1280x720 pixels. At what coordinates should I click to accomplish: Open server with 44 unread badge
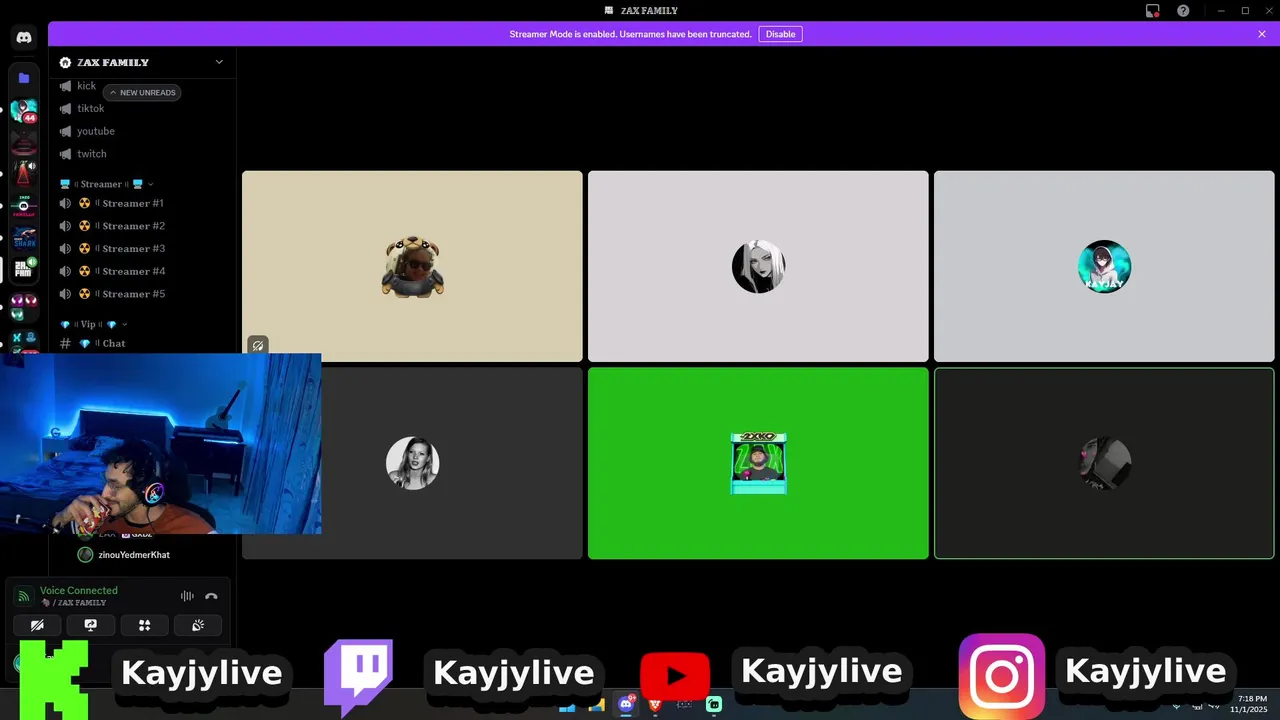(24, 110)
